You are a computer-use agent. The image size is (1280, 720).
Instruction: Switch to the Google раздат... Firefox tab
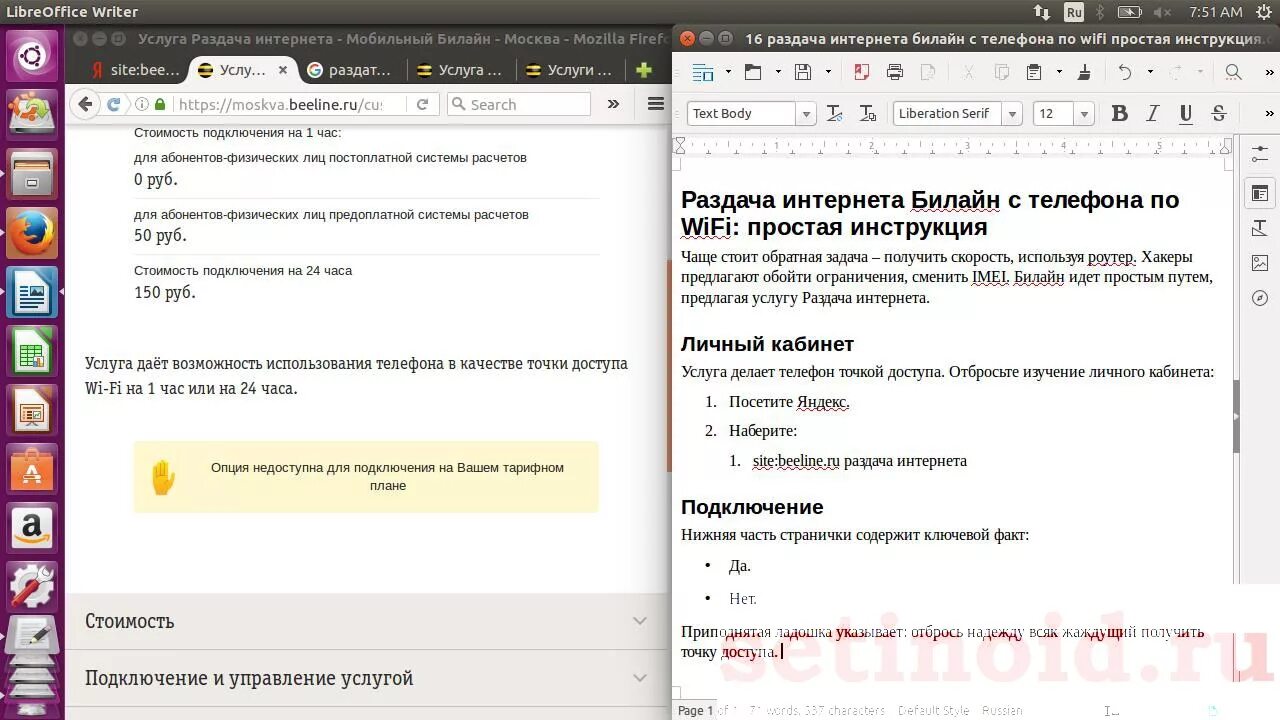[x=350, y=70]
